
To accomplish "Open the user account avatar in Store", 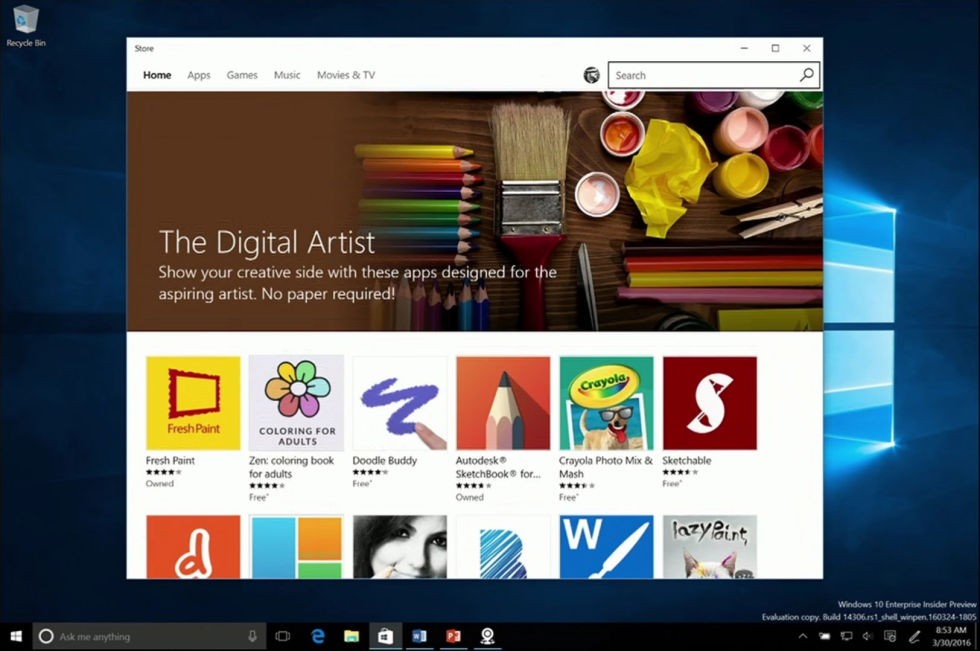I will pos(591,75).
